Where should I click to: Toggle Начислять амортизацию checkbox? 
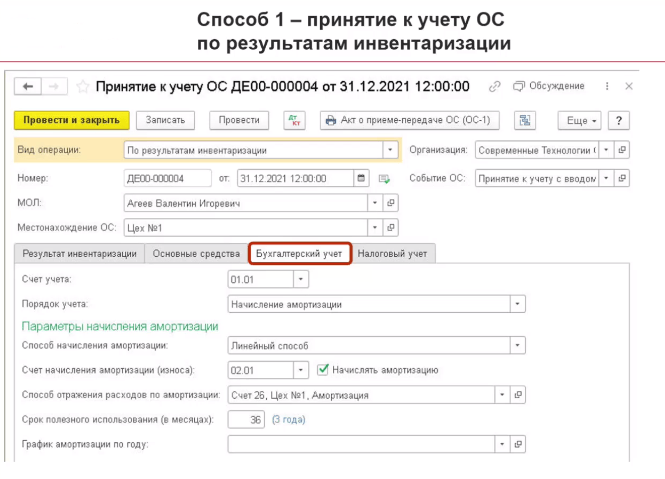pyautogui.click(x=323, y=370)
